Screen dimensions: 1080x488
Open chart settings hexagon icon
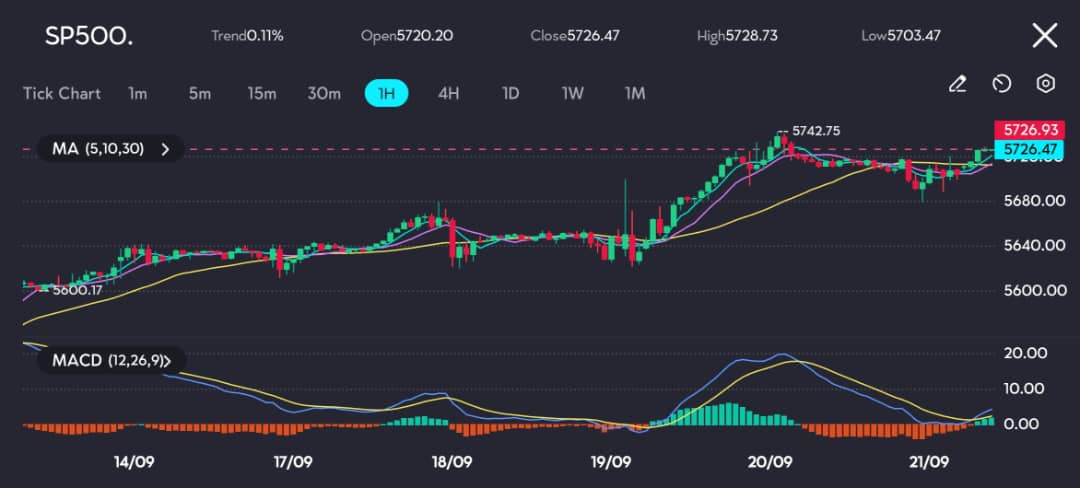(x=1046, y=84)
